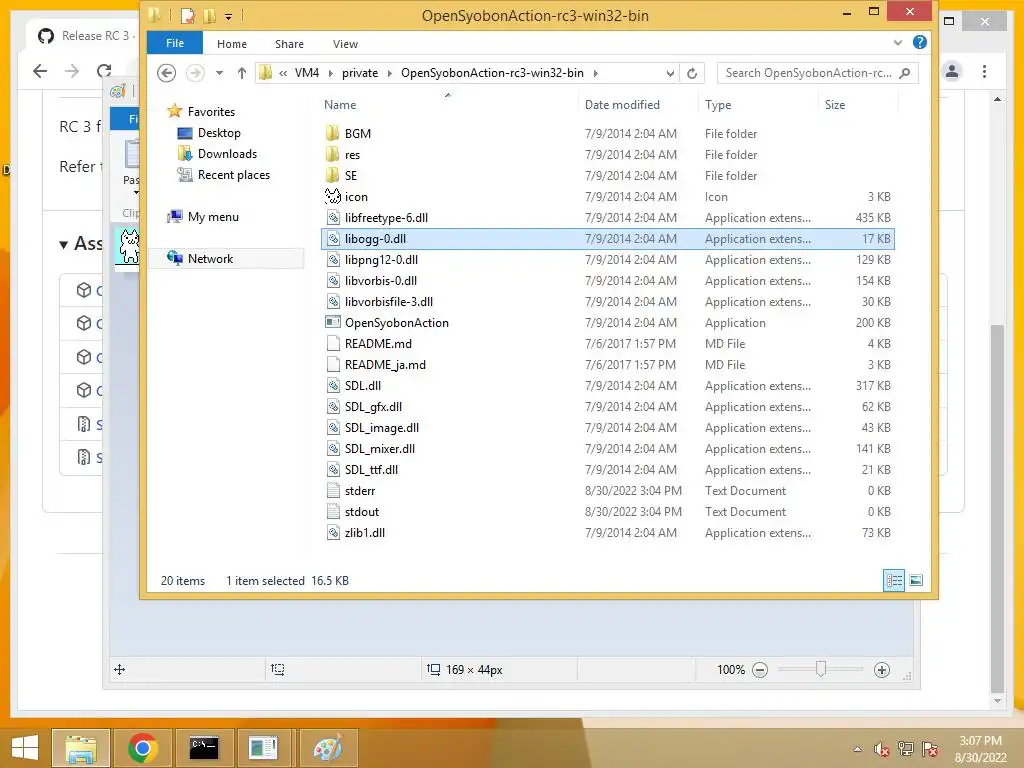Image resolution: width=1024 pixels, height=768 pixels.
Task: Open the res folder
Action: tap(352, 155)
